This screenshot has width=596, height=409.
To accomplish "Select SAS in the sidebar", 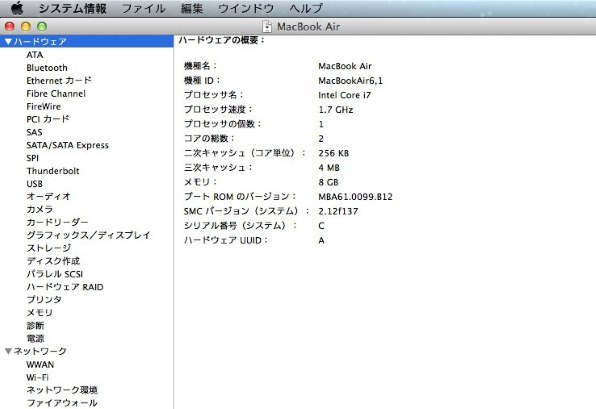I will [34, 132].
